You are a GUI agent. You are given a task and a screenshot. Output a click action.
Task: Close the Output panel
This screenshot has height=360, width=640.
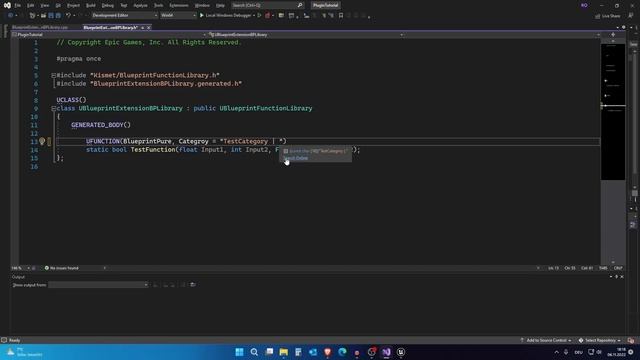point(622,277)
